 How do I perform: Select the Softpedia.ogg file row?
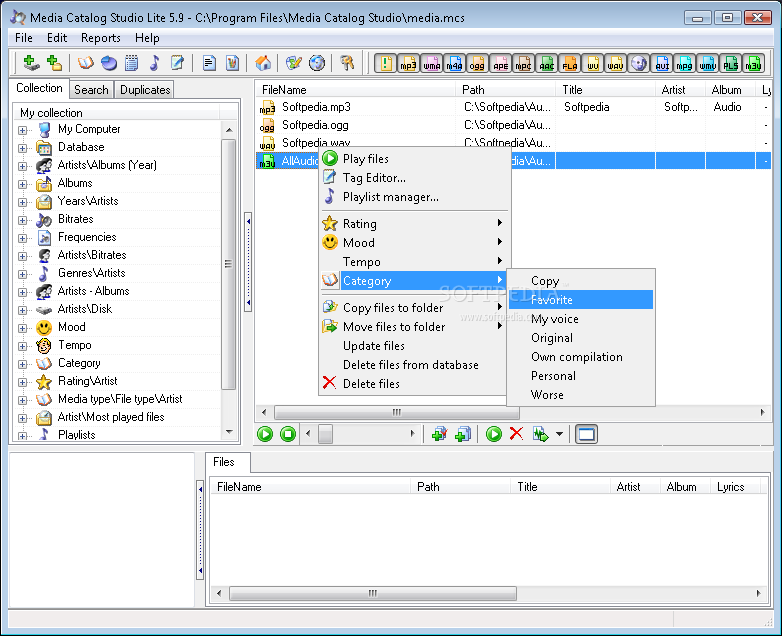click(x=513, y=125)
